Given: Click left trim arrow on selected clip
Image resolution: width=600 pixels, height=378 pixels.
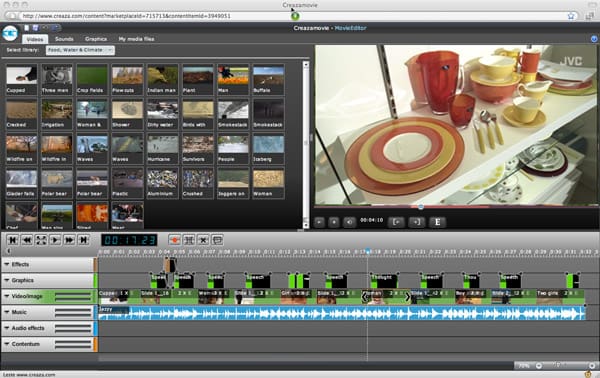Looking at the screenshot, I should (365, 297).
